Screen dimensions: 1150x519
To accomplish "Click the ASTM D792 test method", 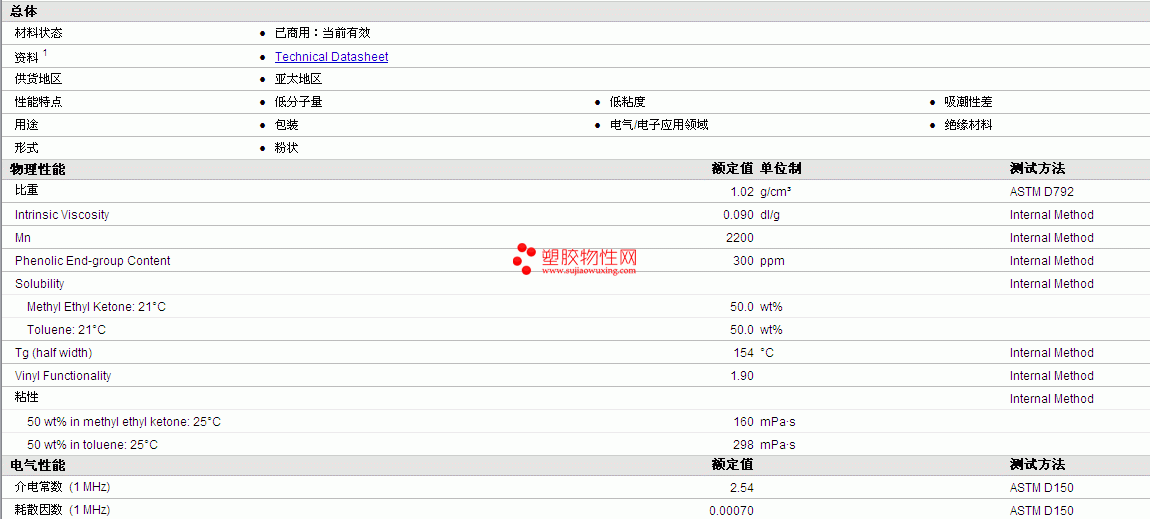I will pos(1042,192).
